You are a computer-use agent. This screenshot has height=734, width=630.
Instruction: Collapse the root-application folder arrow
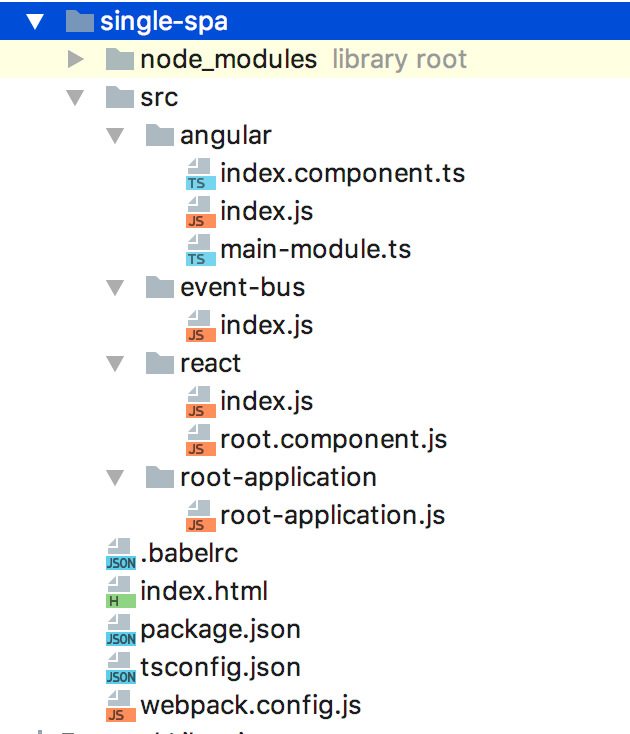tap(115, 478)
